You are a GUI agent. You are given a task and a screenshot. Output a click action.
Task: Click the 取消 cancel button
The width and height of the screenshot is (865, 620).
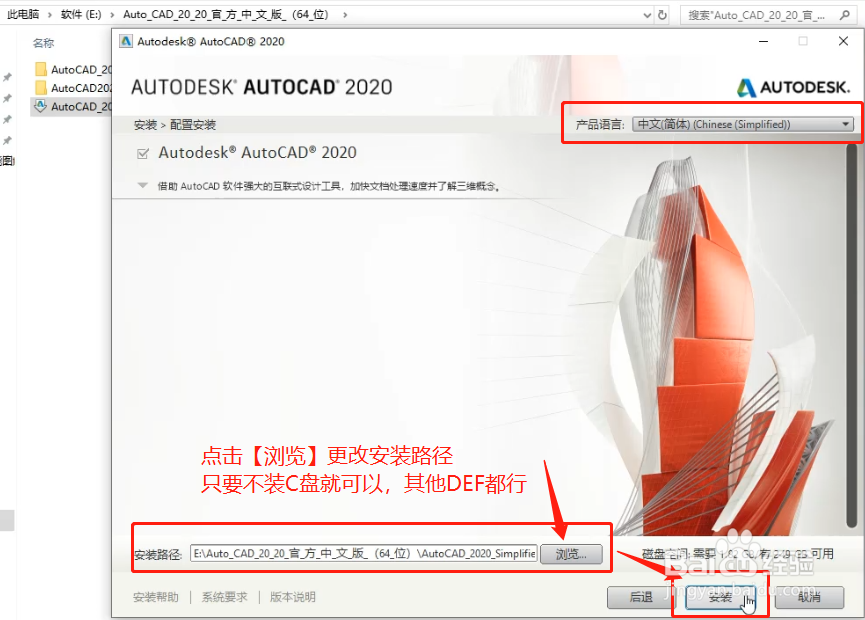[809, 597]
